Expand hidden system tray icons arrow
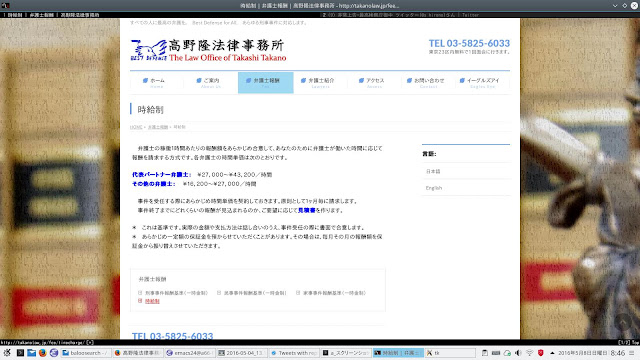The width and height of the screenshot is (640, 360). pos(552,353)
